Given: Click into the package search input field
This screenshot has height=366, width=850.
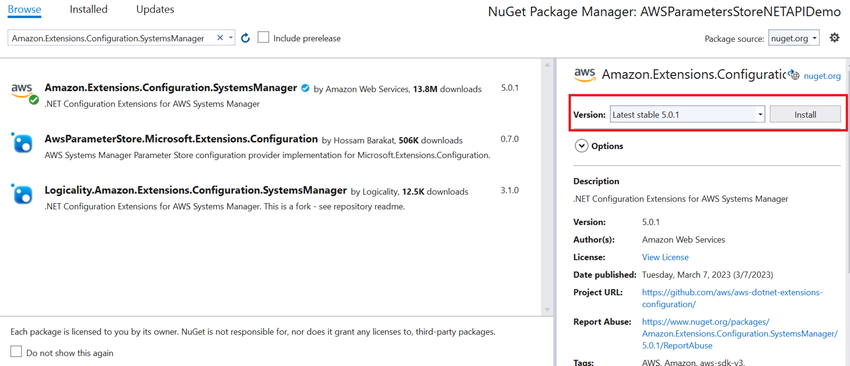Looking at the screenshot, I should point(113,38).
